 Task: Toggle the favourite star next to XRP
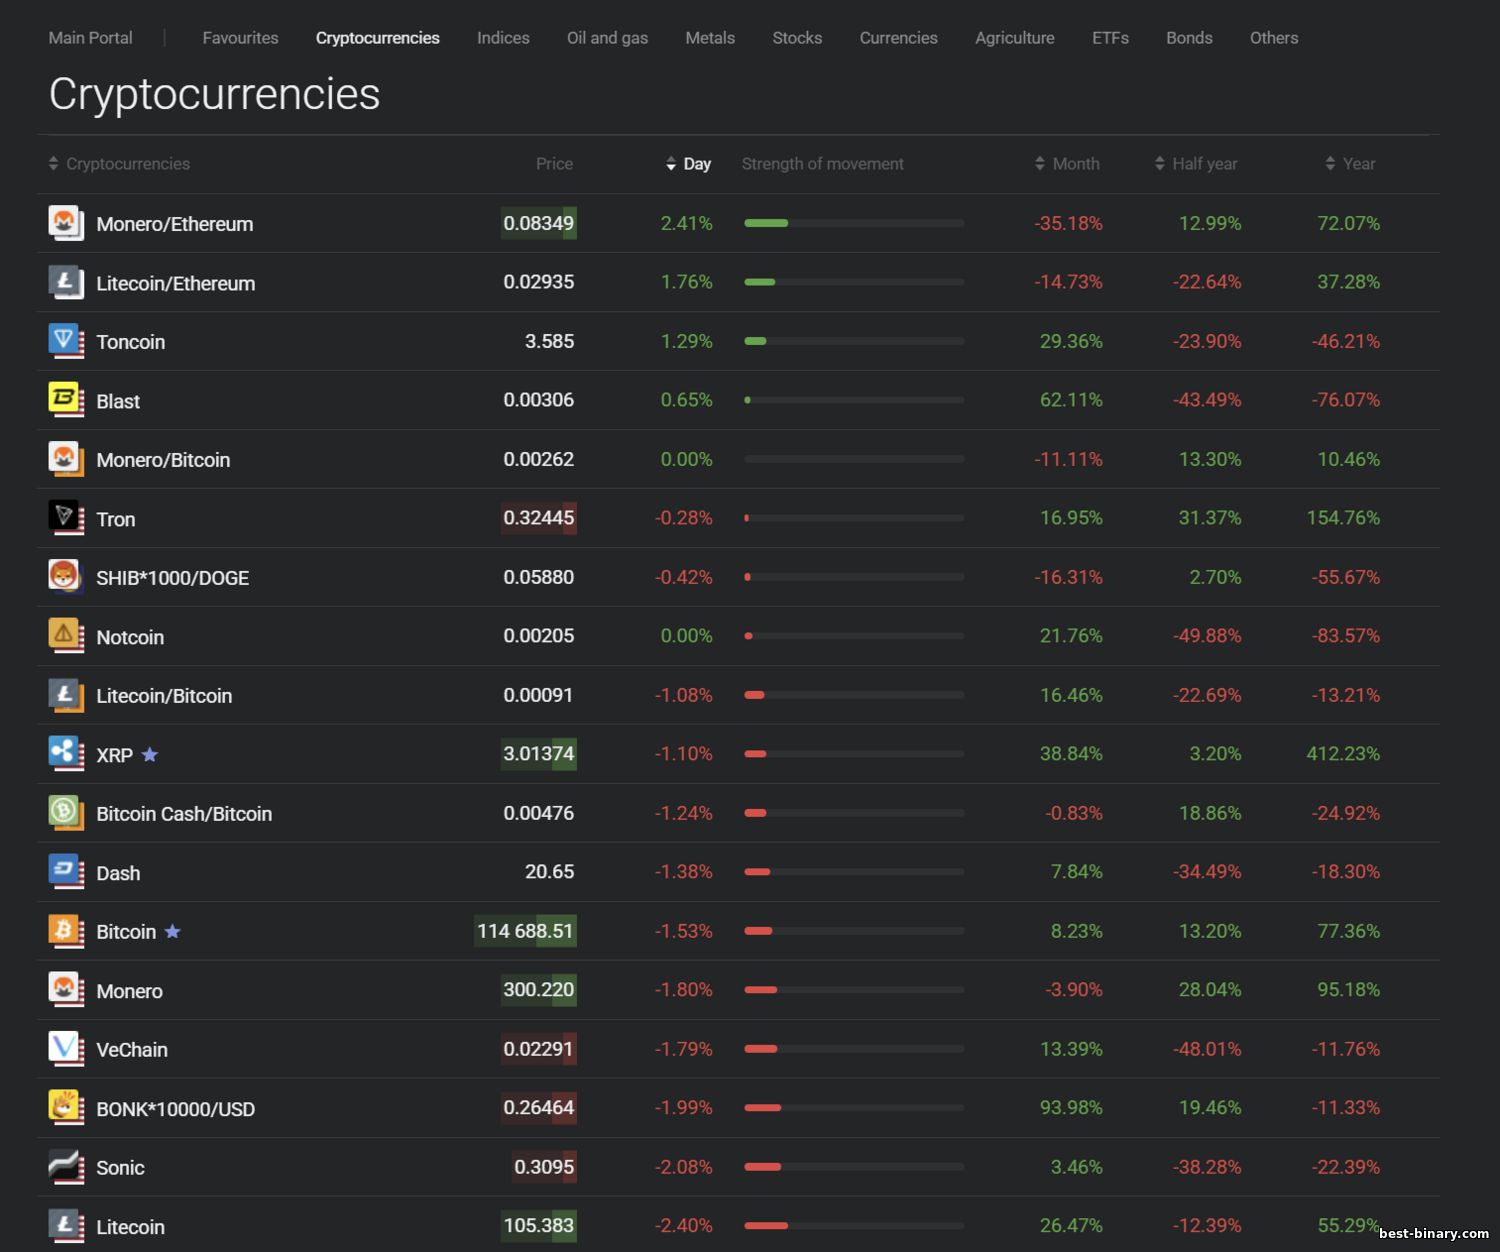tap(150, 755)
